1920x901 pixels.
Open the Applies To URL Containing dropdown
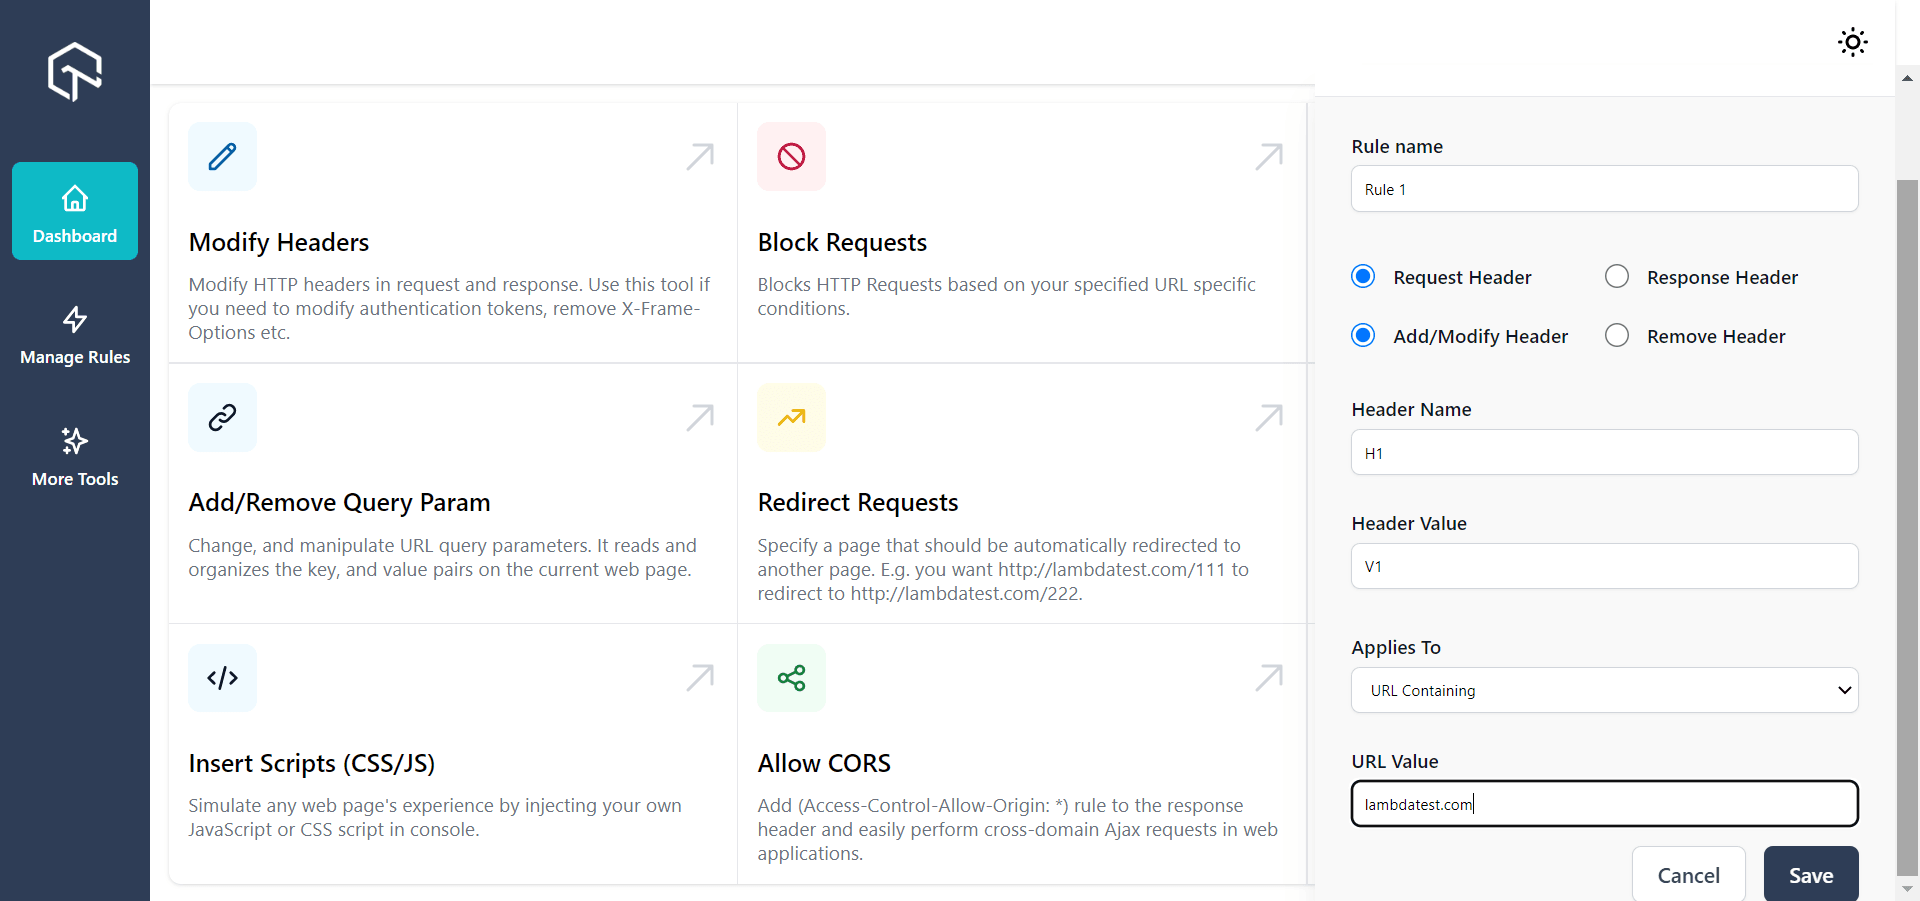click(1604, 690)
